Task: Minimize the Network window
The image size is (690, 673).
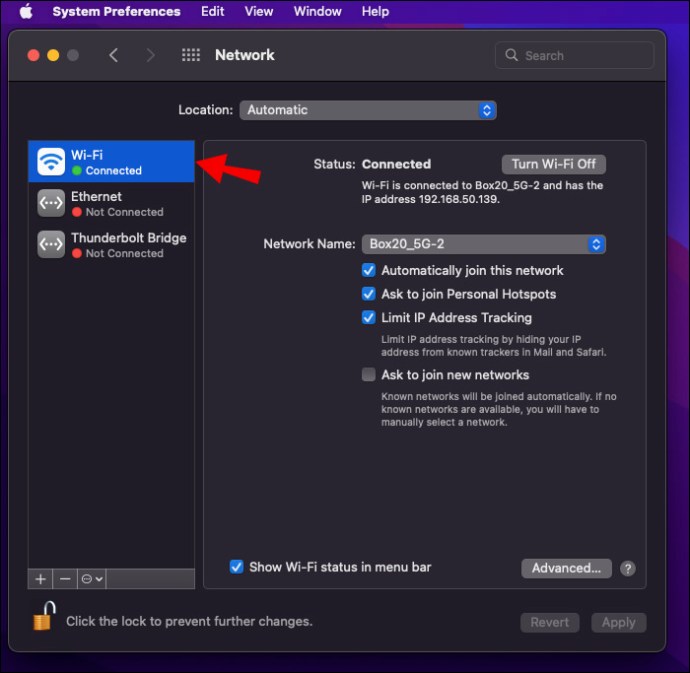Action: pos(53,55)
